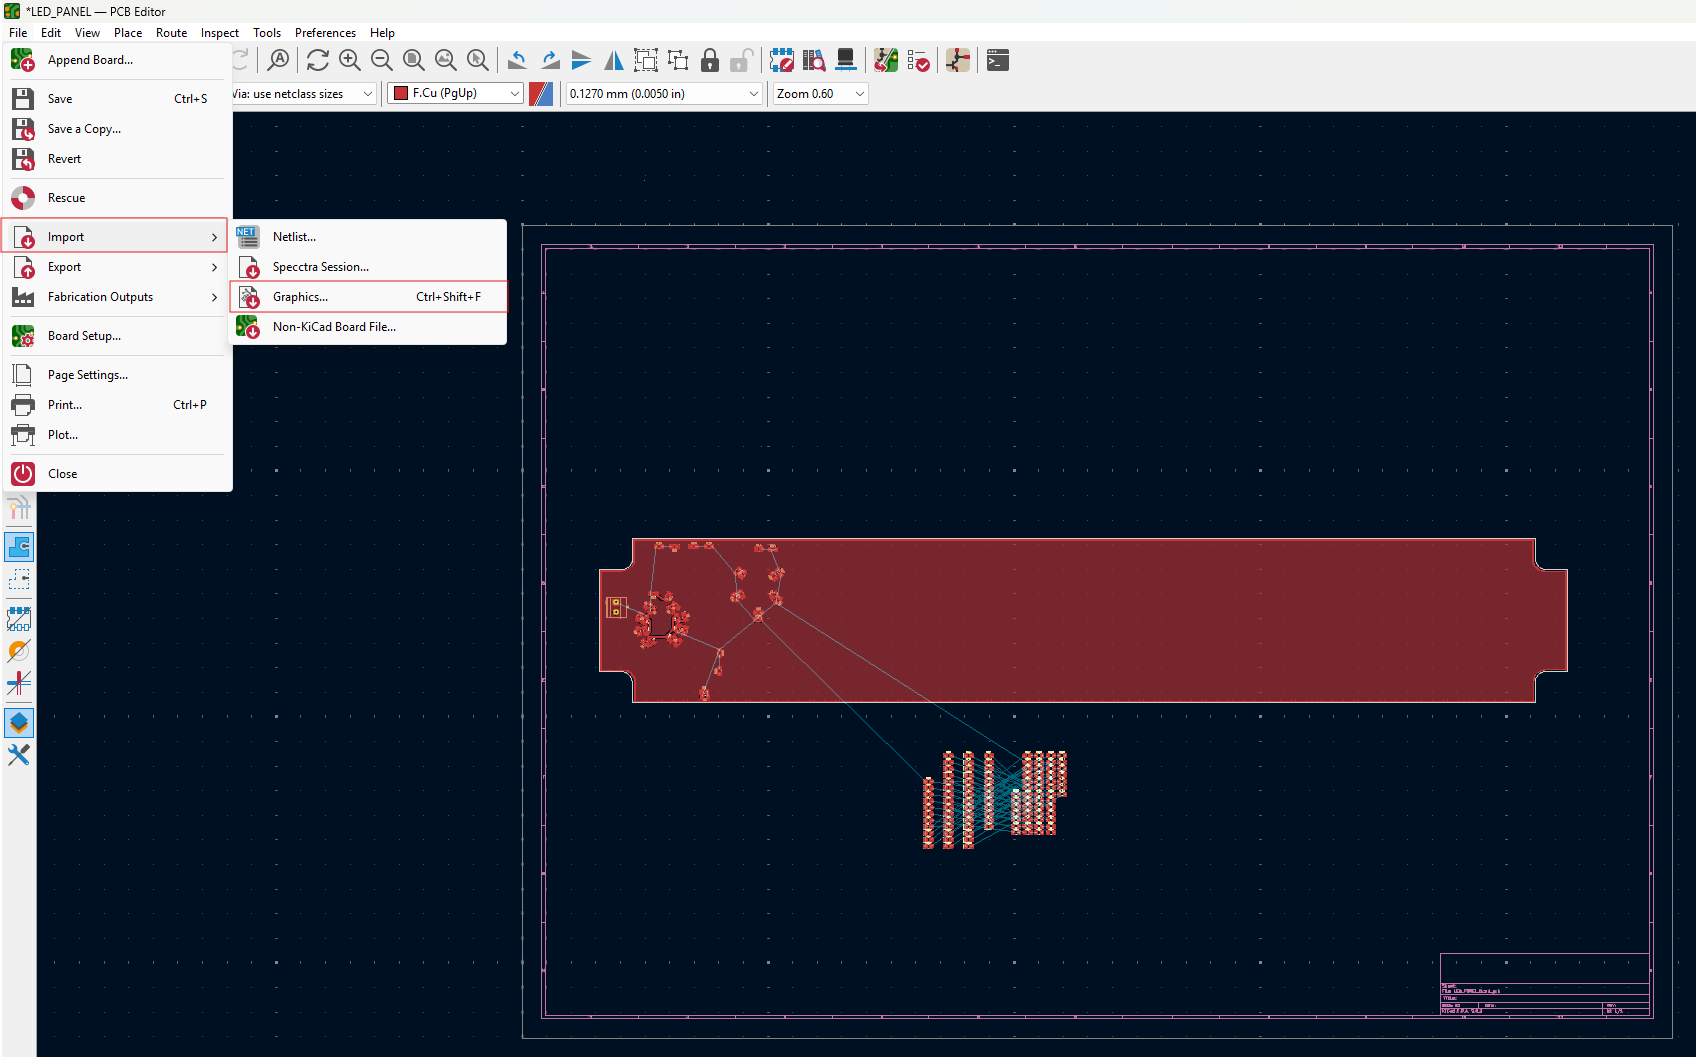Open the View menu

coord(87,32)
